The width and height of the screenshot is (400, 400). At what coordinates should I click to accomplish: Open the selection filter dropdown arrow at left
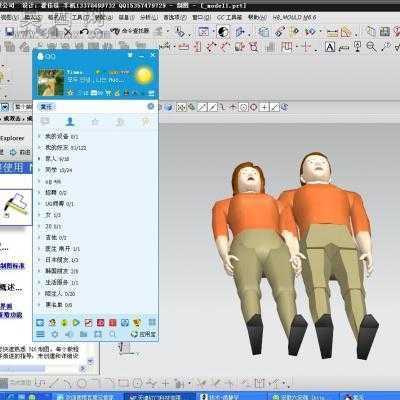(5, 107)
